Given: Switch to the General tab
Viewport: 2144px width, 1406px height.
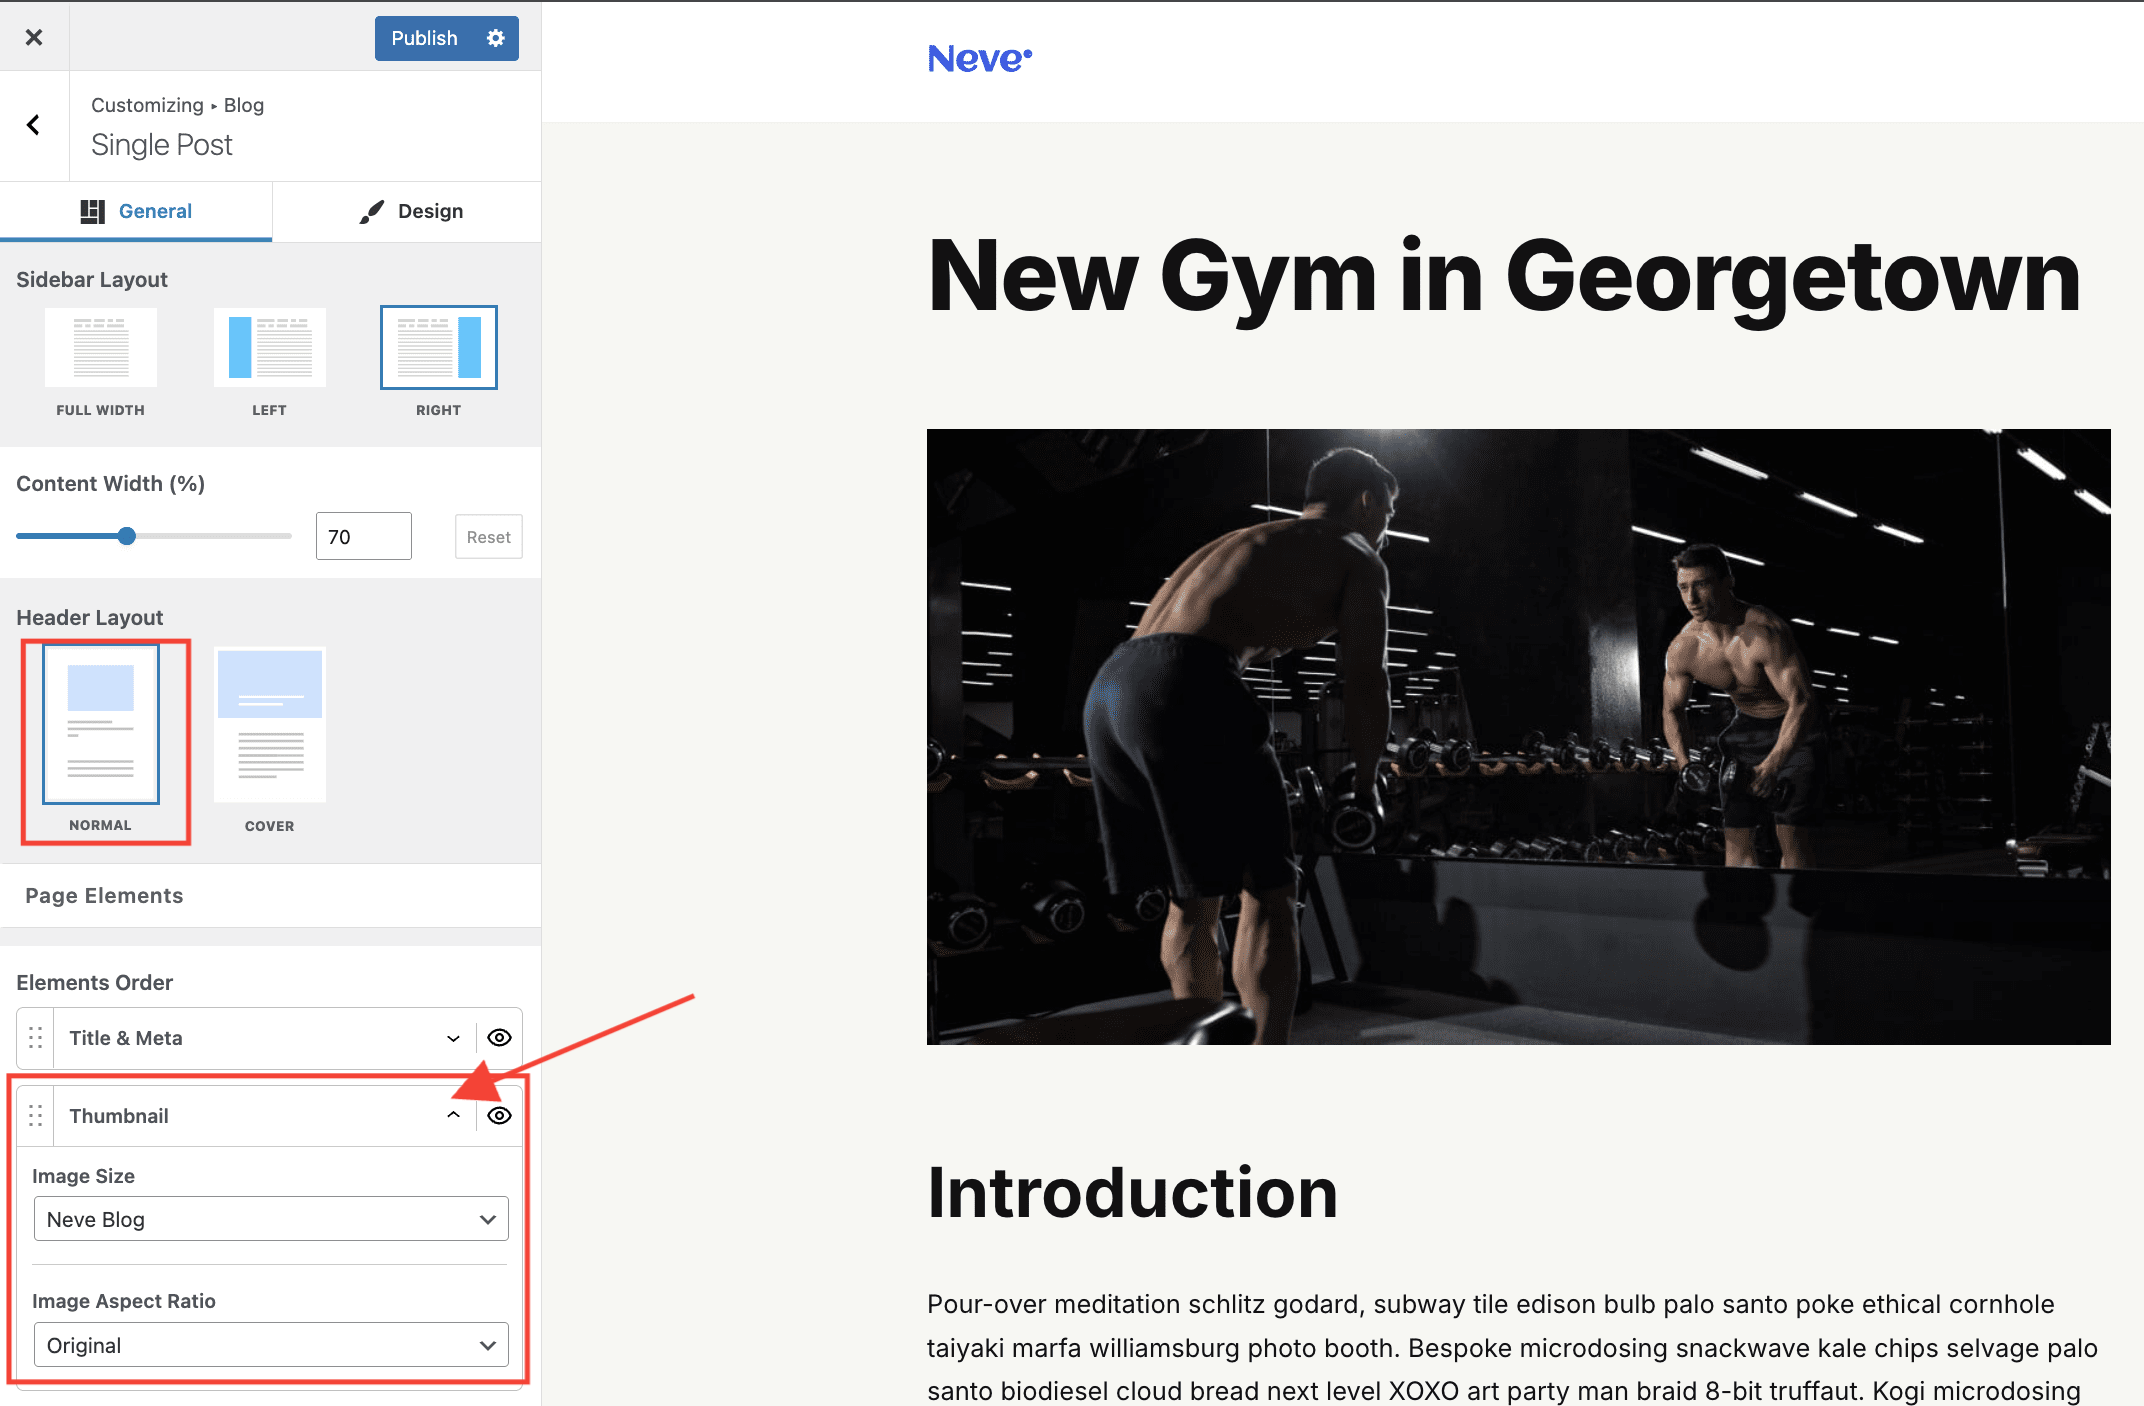Looking at the screenshot, I should point(136,211).
